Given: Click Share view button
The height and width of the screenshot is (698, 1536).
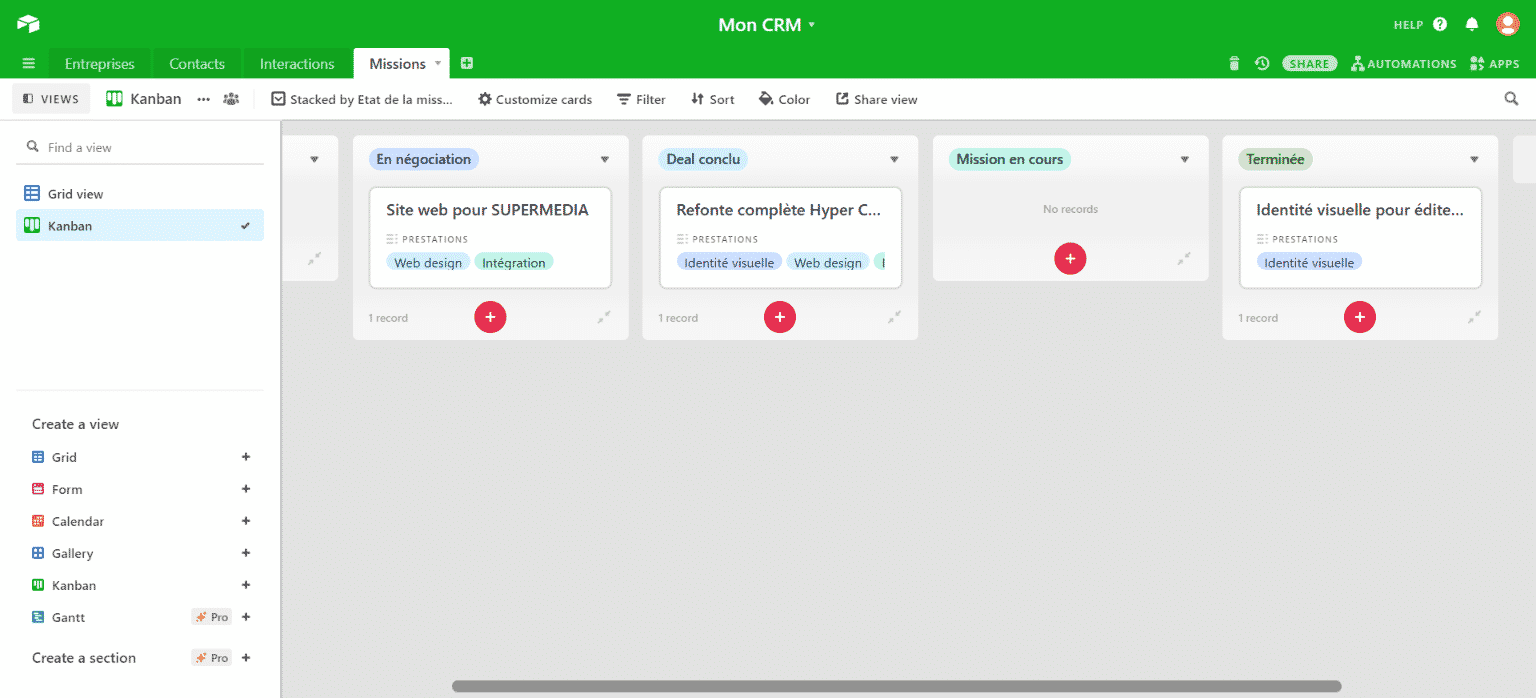Looking at the screenshot, I should 877,99.
